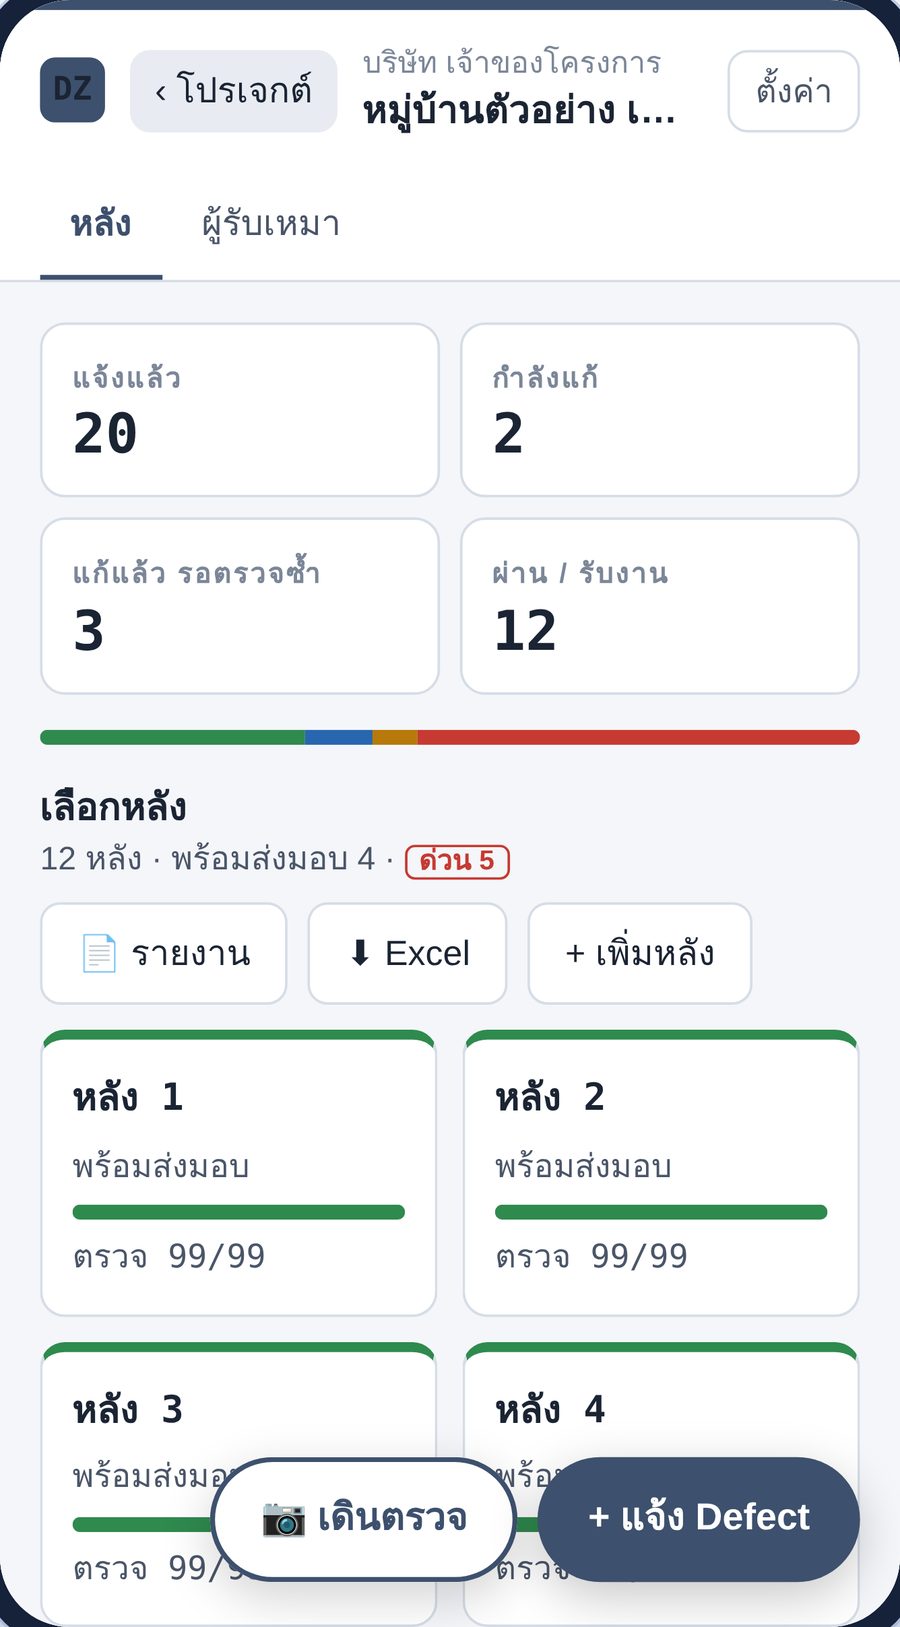Click the green segment of status bar
Viewport: 900px width, 1627px height.
click(172, 738)
